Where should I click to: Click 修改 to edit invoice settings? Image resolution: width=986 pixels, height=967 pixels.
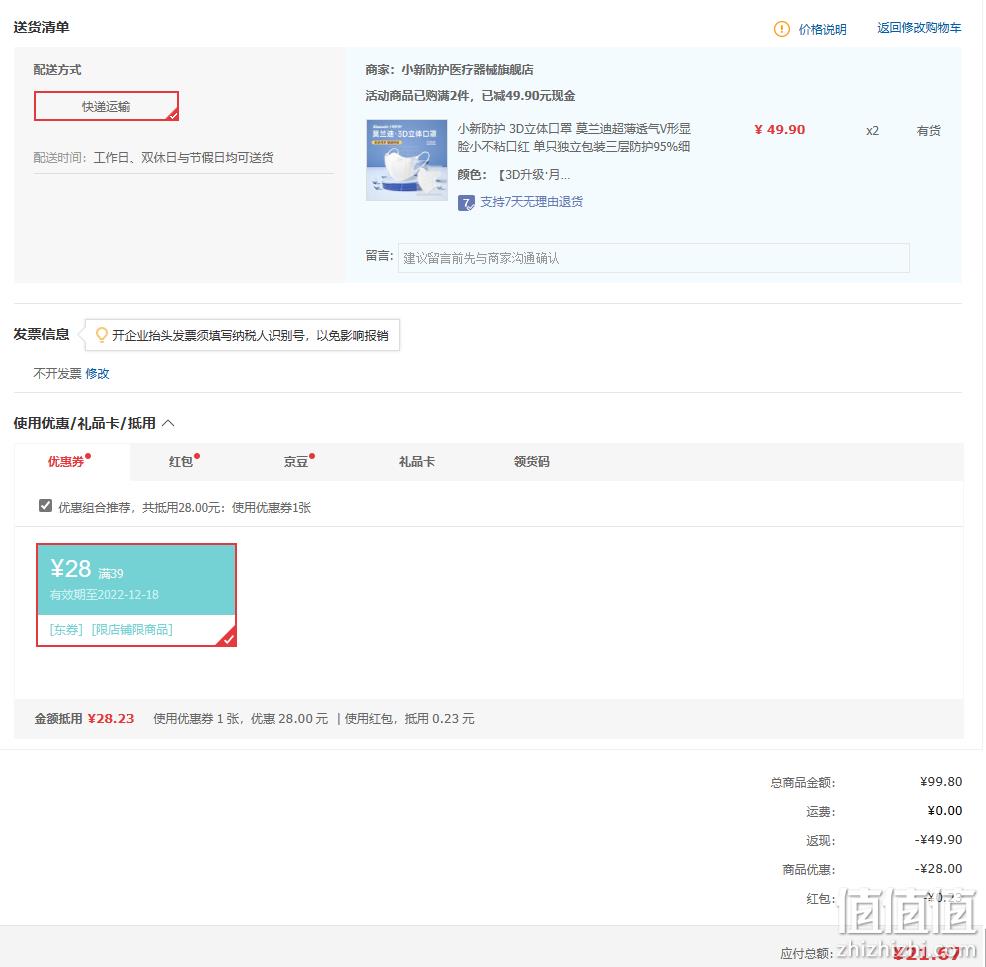click(x=97, y=373)
